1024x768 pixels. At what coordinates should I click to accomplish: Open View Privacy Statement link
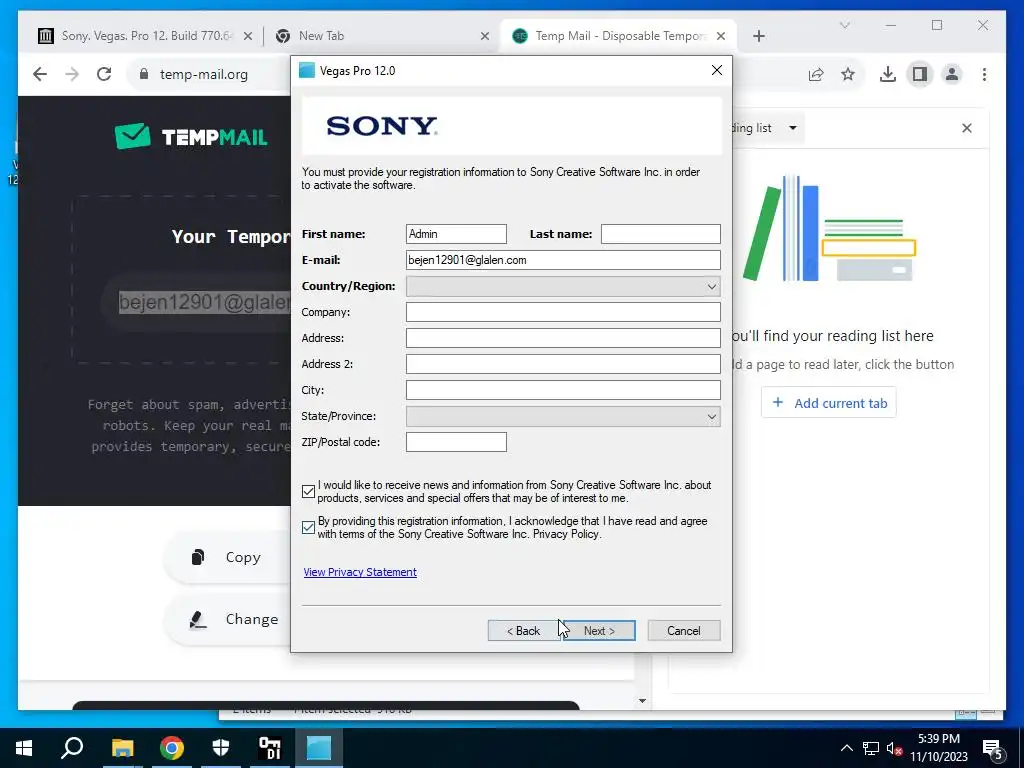(360, 572)
